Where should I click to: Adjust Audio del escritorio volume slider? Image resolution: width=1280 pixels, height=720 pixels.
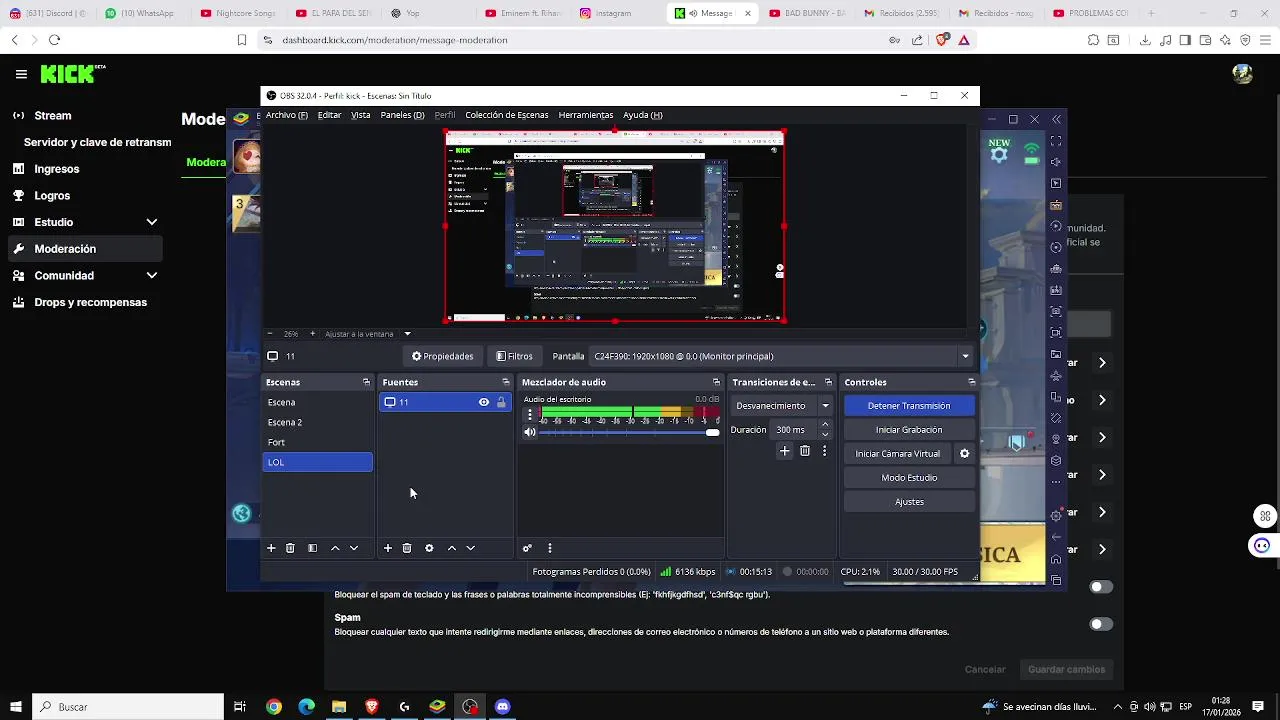click(x=628, y=432)
